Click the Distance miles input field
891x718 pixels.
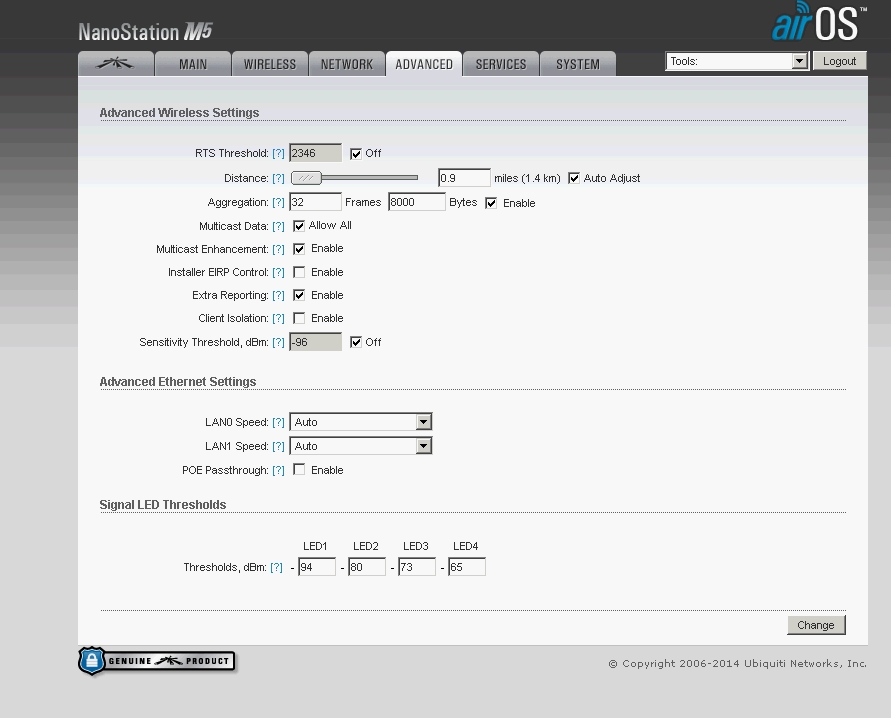click(x=464, y=178)
